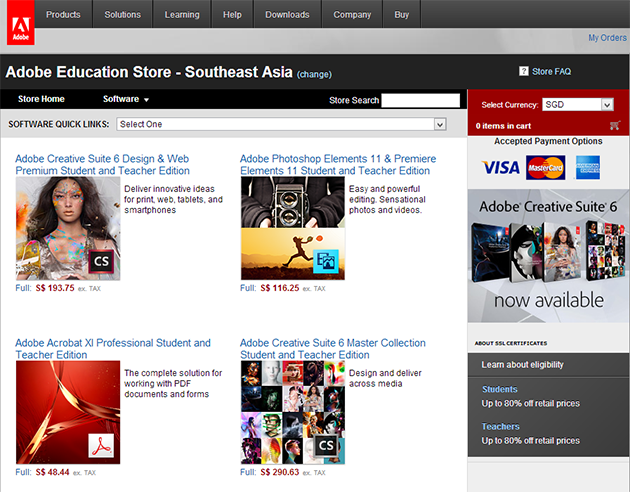Expand the Software menu arrow
The width and height of the screenshot is (630, 492).
(146, 100)
